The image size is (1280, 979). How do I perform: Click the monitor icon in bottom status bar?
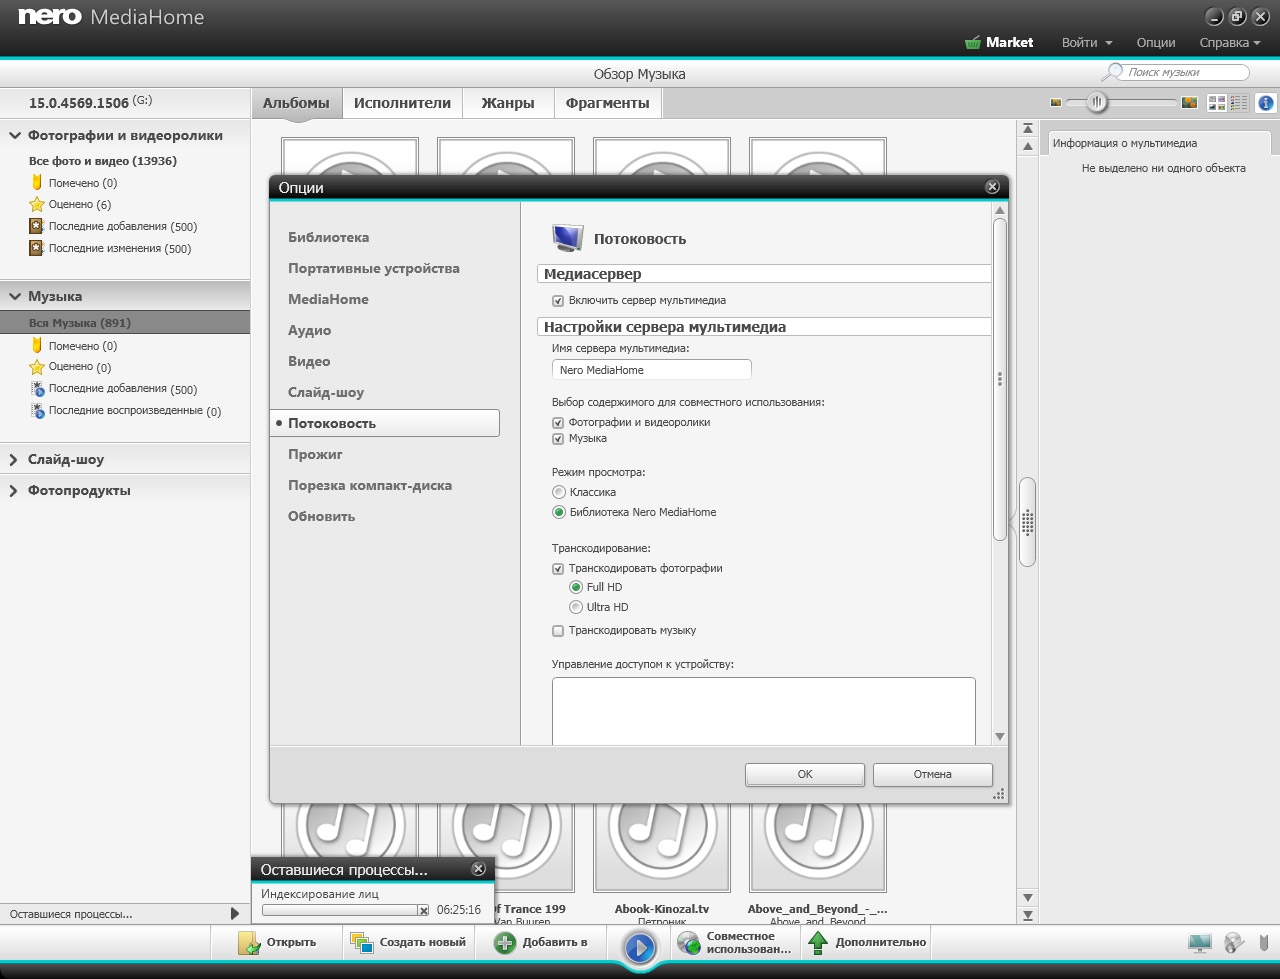pos(1199,942)
